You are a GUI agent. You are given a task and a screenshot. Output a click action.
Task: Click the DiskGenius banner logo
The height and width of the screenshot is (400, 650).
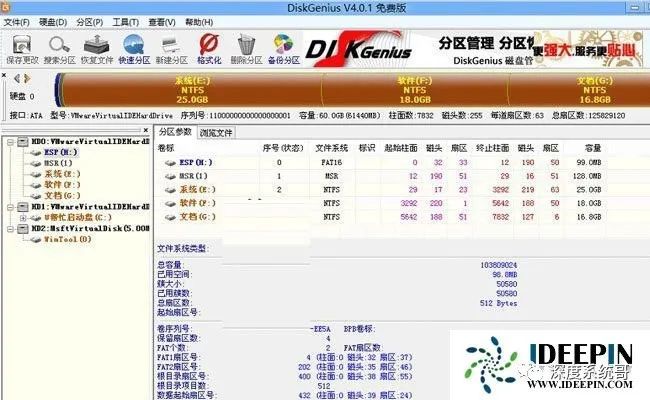pos(359,50)
